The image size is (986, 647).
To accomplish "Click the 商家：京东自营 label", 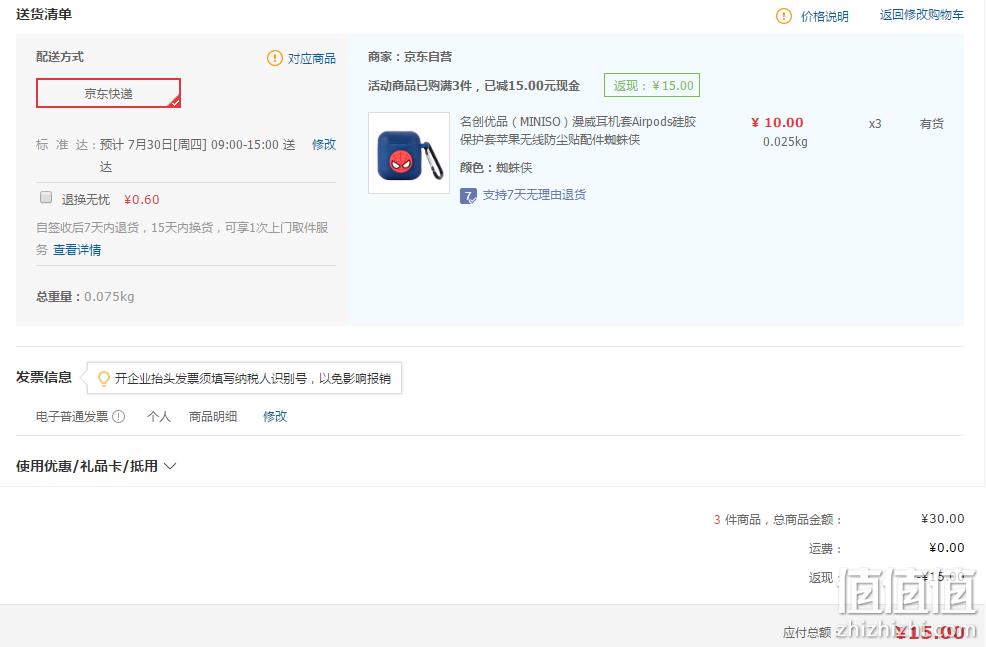I will [410, 57].
